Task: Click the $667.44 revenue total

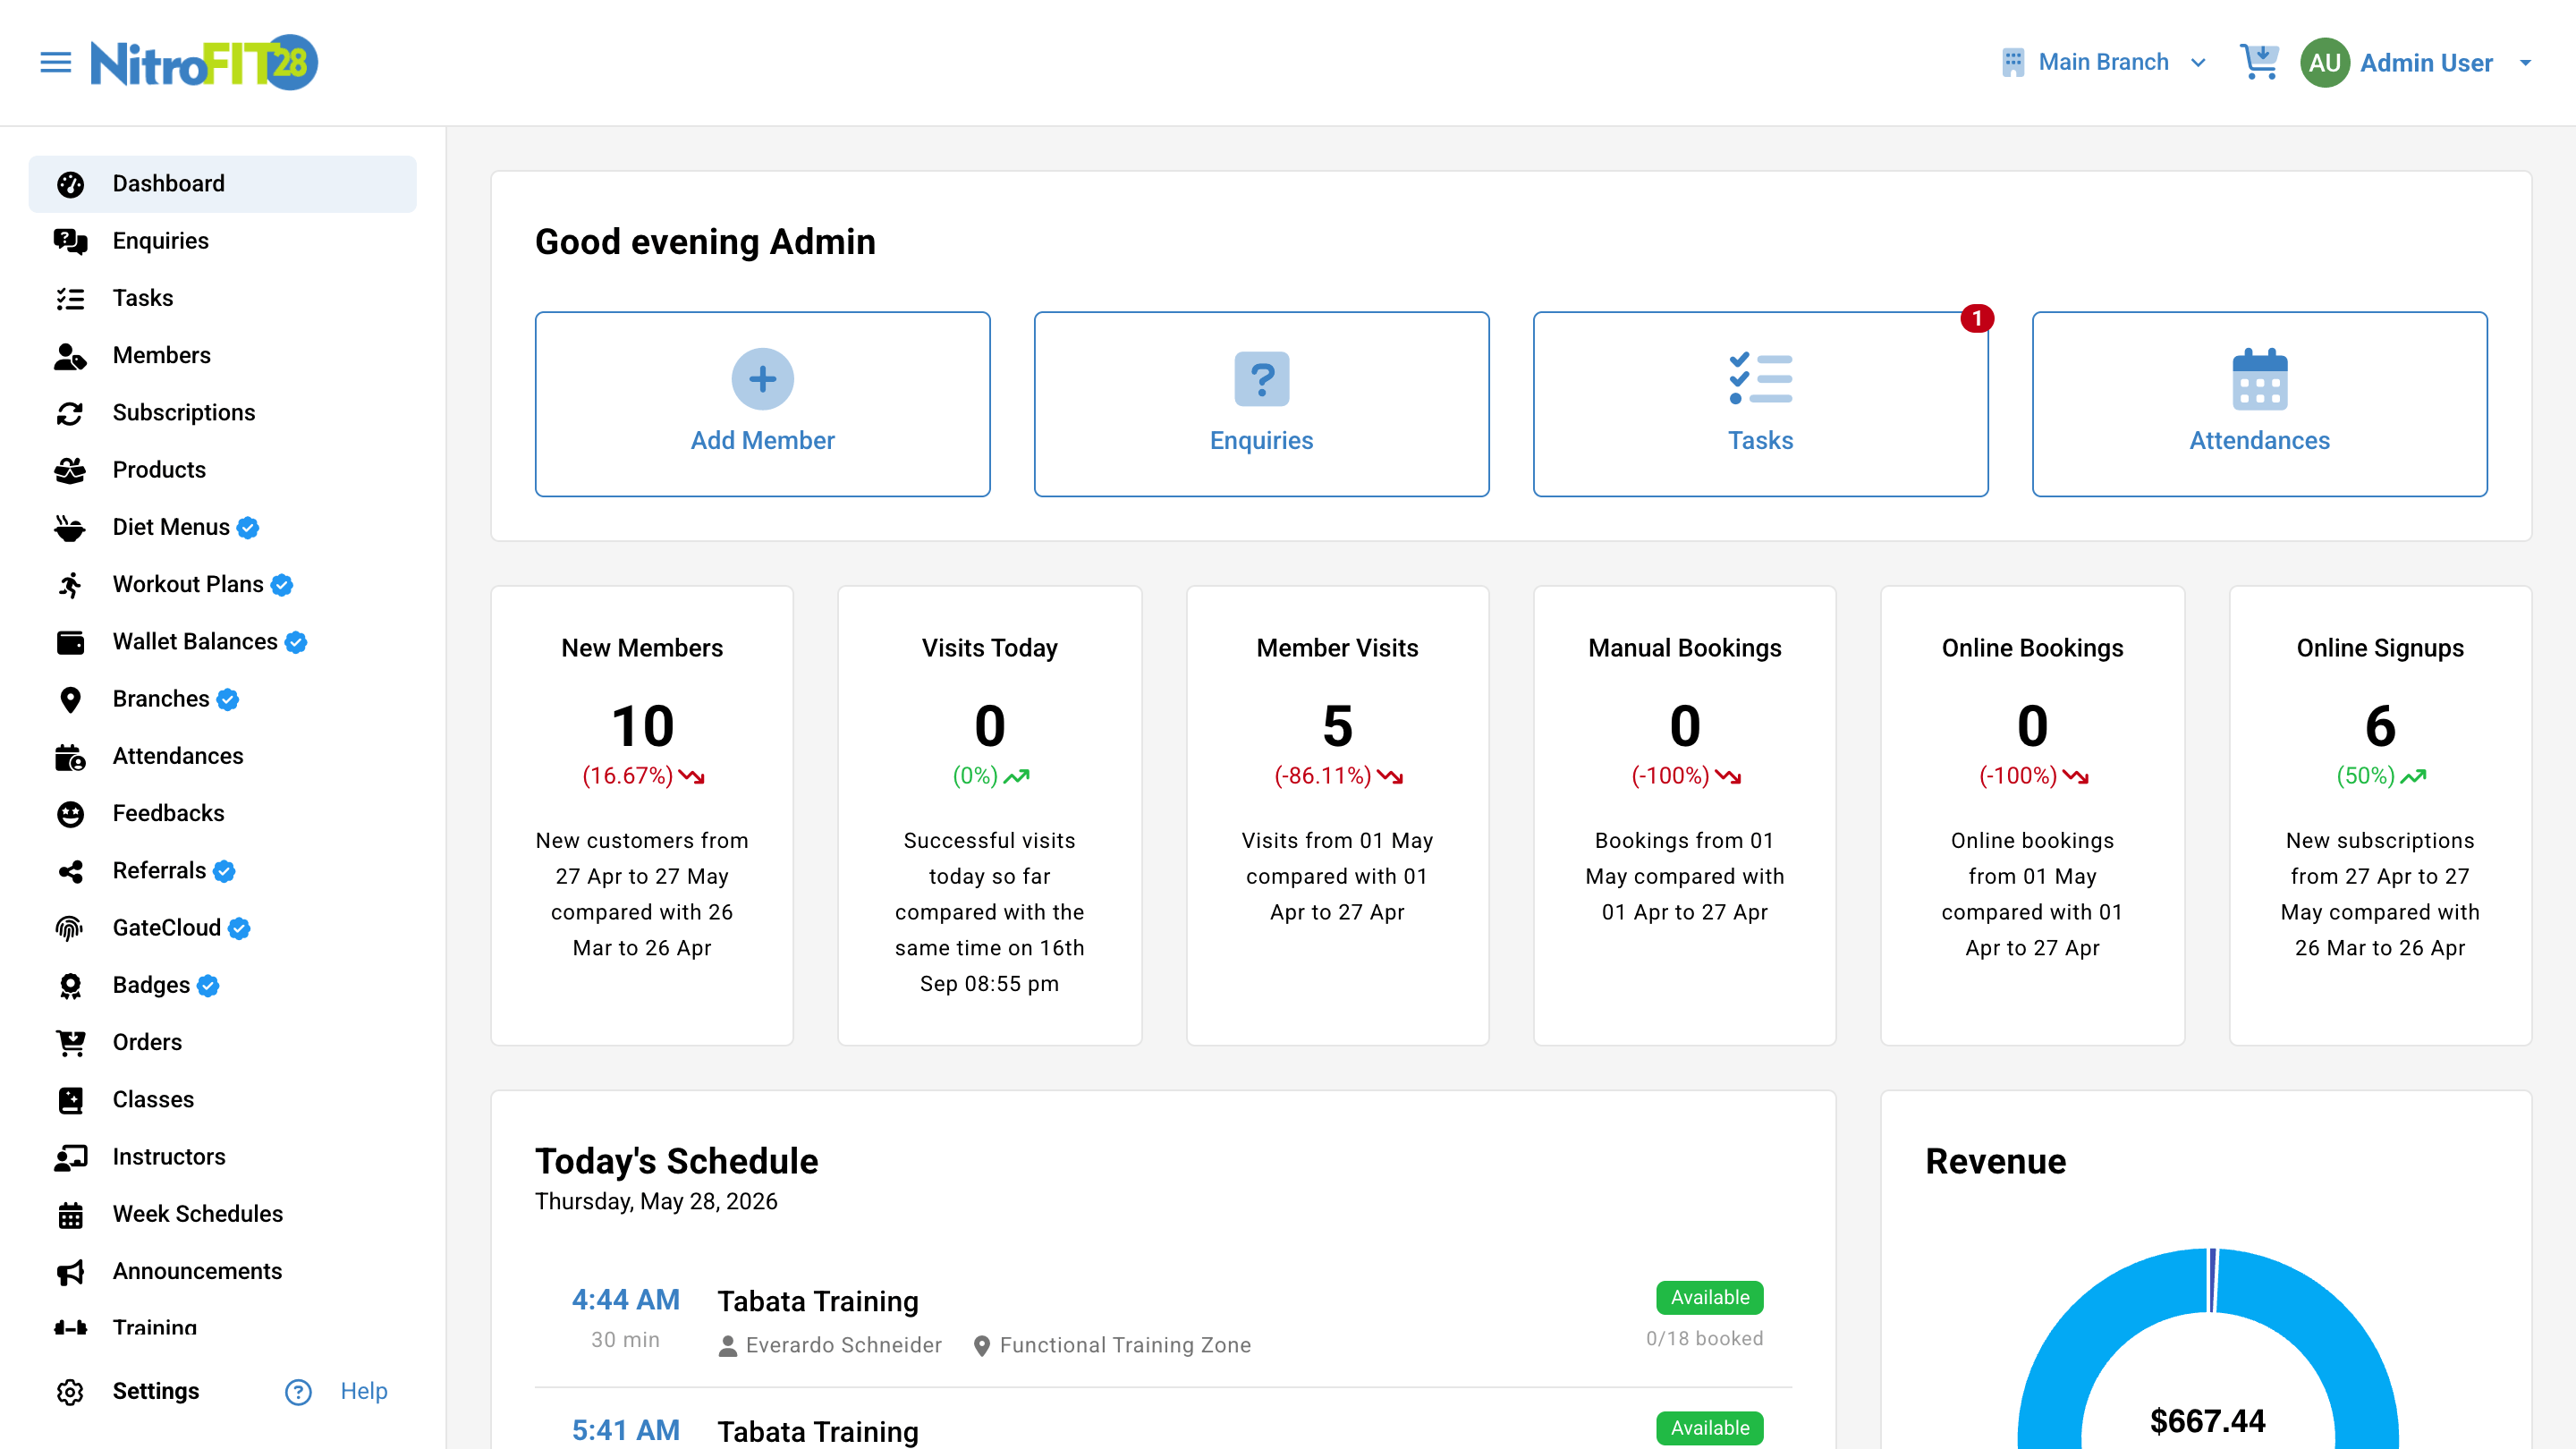Action: click(x=2207, y=1421)
